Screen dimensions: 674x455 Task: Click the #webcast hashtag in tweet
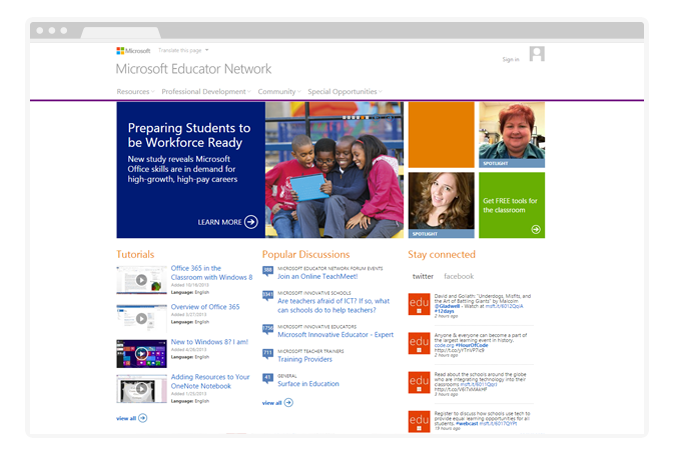pyautogui.click(x=467, y=424)
